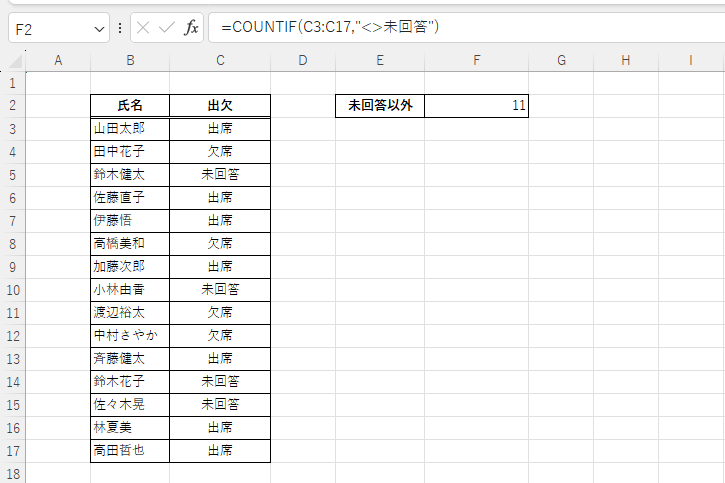
Task: Select column C header
Action: (220, 60)
